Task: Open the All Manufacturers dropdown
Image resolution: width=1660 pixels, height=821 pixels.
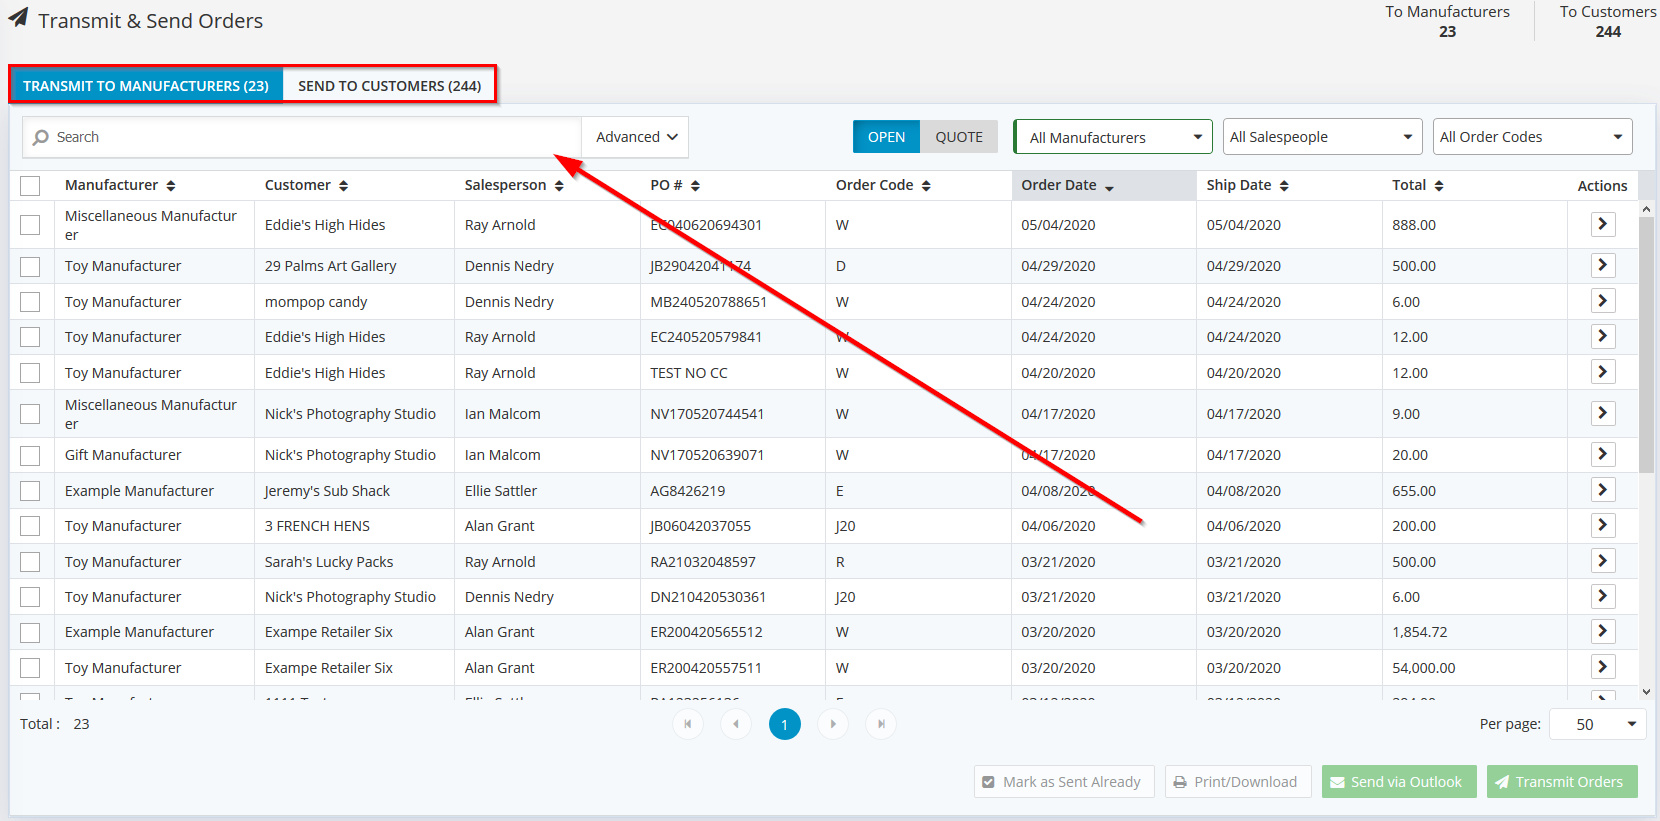Action: click(1112, 137)
